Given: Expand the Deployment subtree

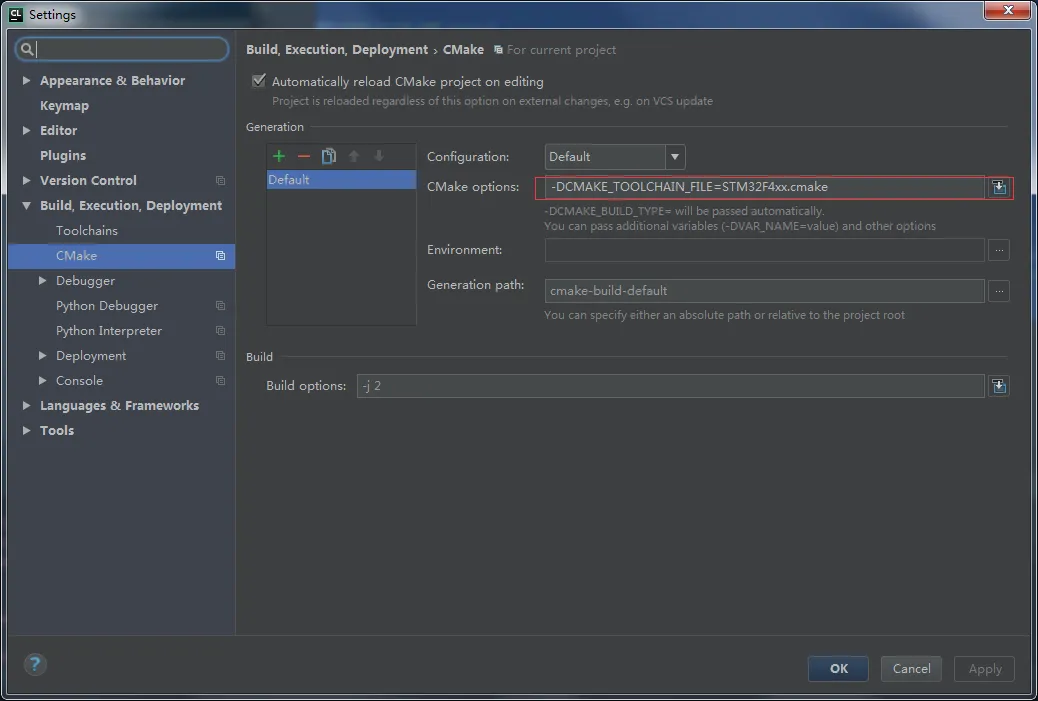Looking at the screenshot, I should (x=42, y=355).
